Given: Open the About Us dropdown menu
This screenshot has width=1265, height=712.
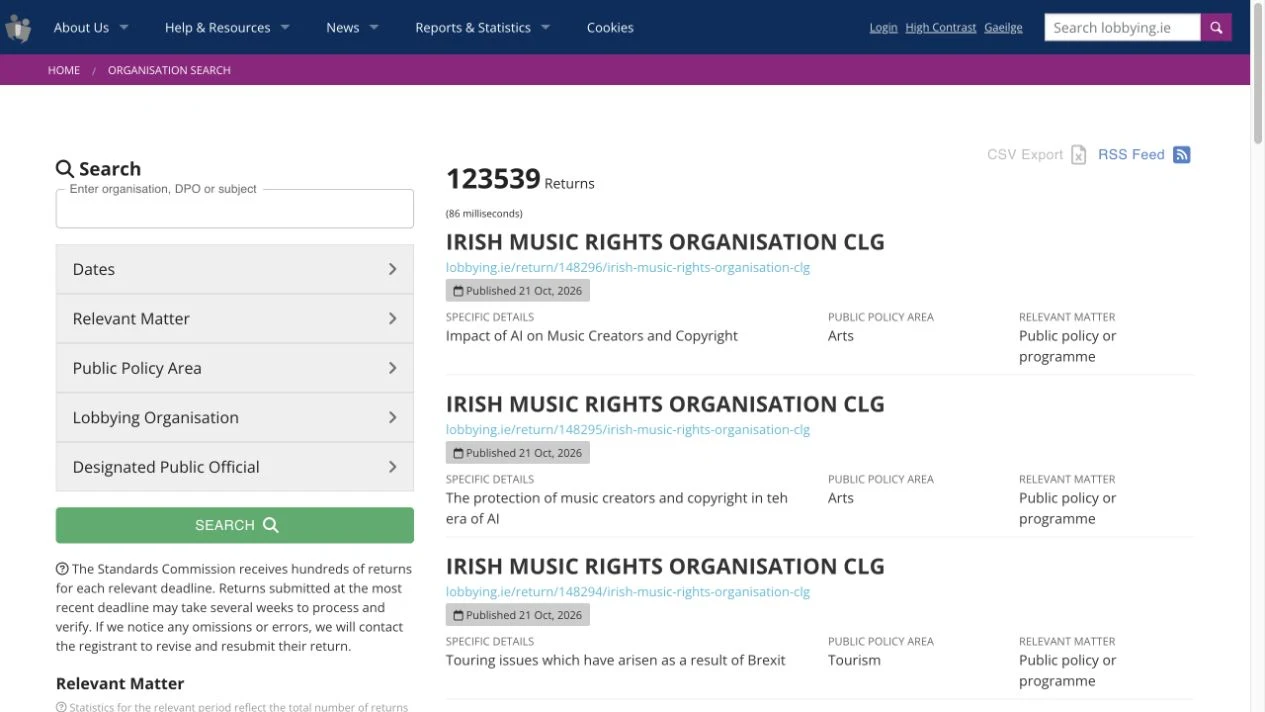Looking at the screenshot, I should pyautogui.click(x=91, y=28).
